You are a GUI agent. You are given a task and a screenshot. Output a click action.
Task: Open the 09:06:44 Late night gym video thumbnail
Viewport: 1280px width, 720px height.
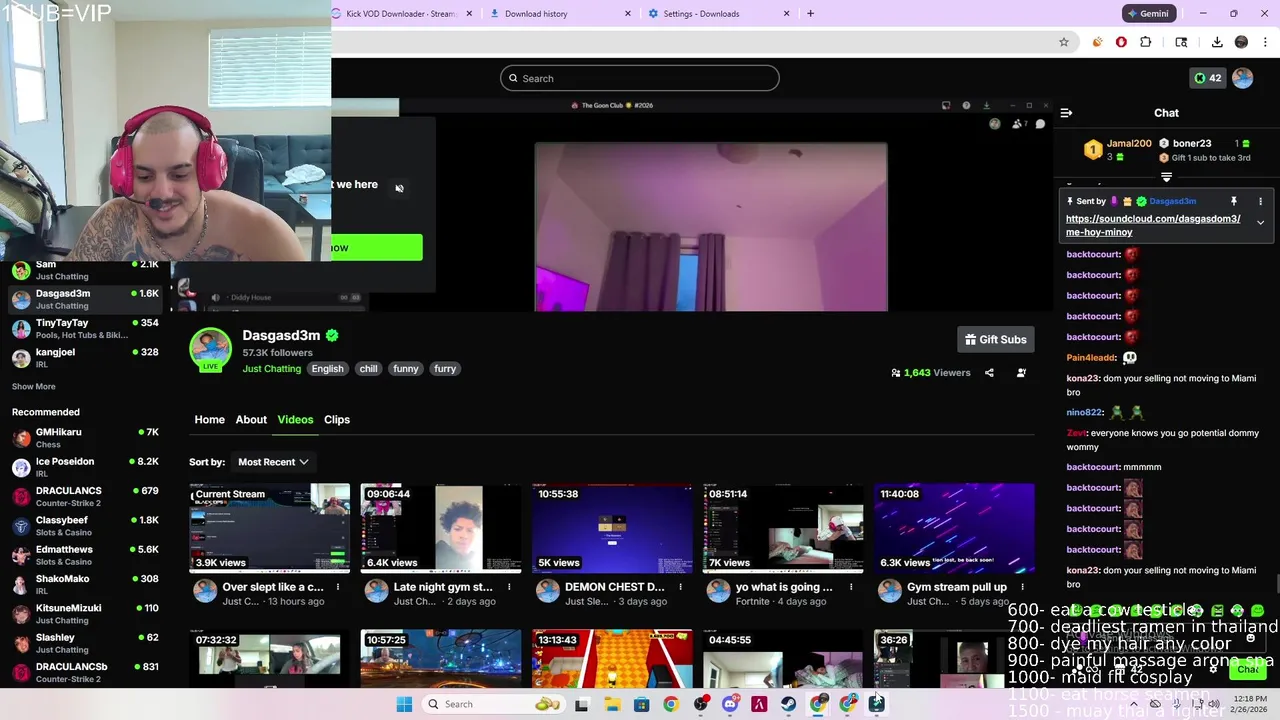point(441,528)
